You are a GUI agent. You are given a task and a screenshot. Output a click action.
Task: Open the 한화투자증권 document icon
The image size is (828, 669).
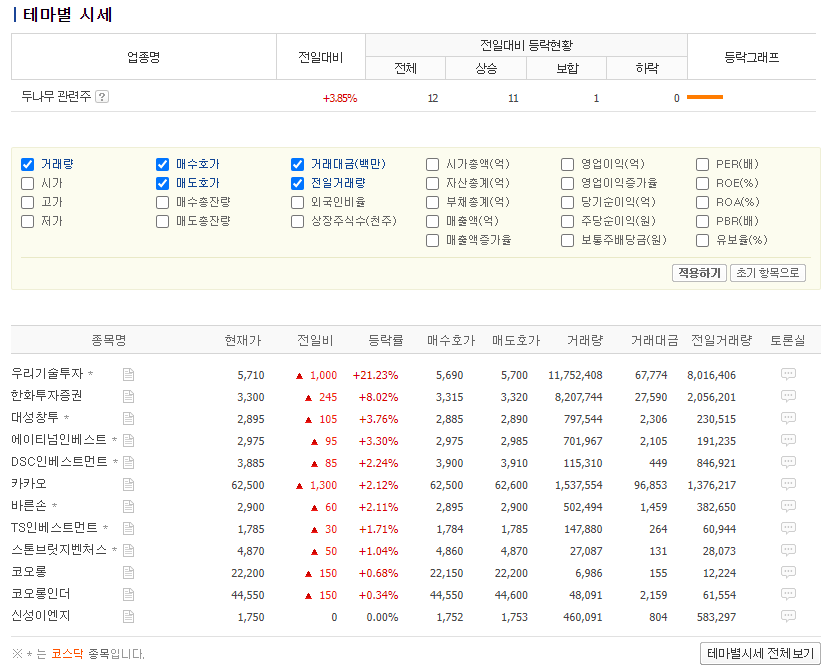pos(128,397)
